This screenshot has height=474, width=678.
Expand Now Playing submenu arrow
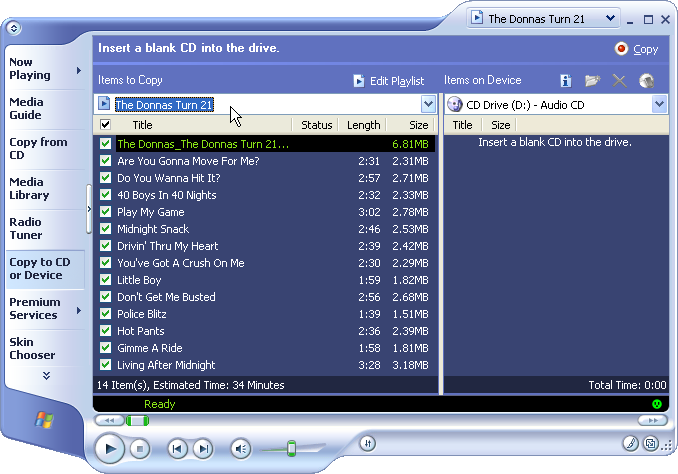[x=79, y=70]
